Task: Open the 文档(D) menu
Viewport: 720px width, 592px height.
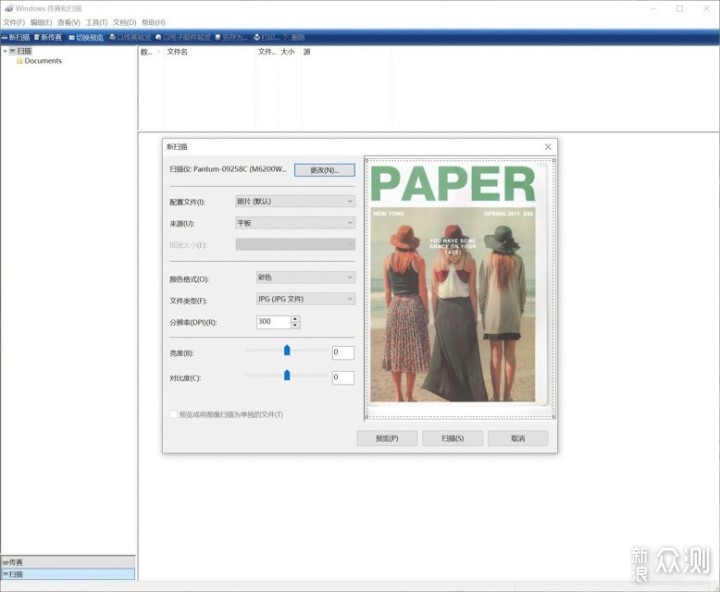Action: pyautogui.click(x=124, y=22)
